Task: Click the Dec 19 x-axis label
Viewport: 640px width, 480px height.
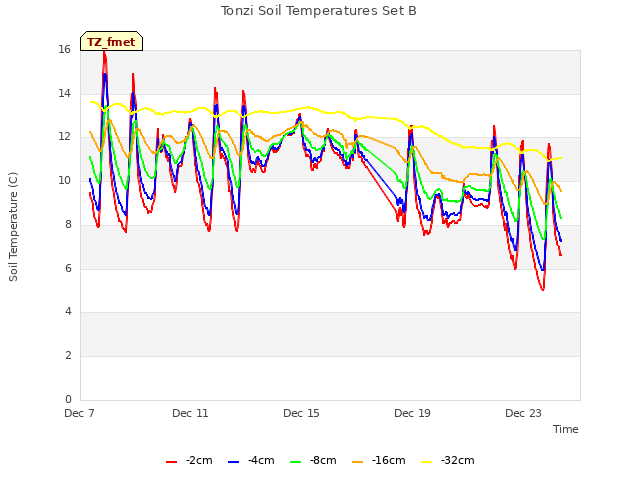Action: [x=412, y=413]
